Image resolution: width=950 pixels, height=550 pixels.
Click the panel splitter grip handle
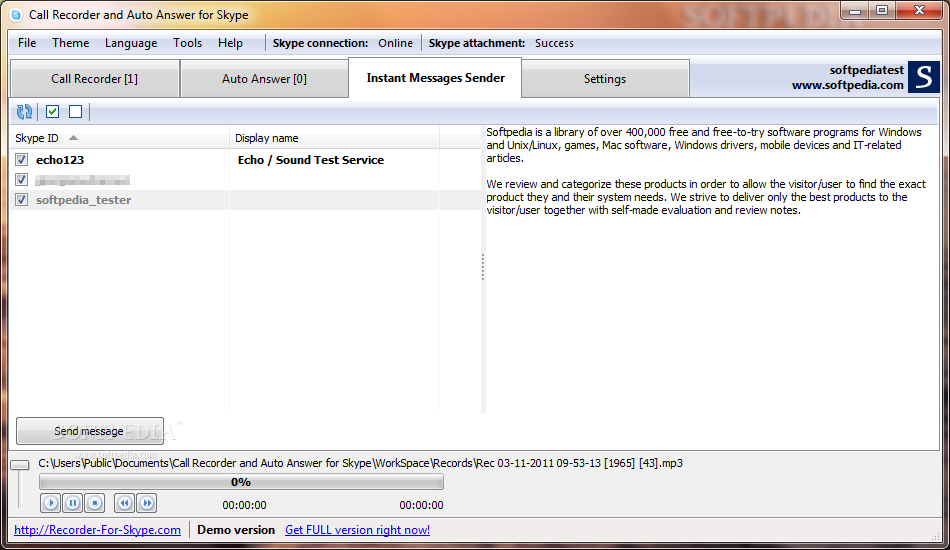pos(483,267)
